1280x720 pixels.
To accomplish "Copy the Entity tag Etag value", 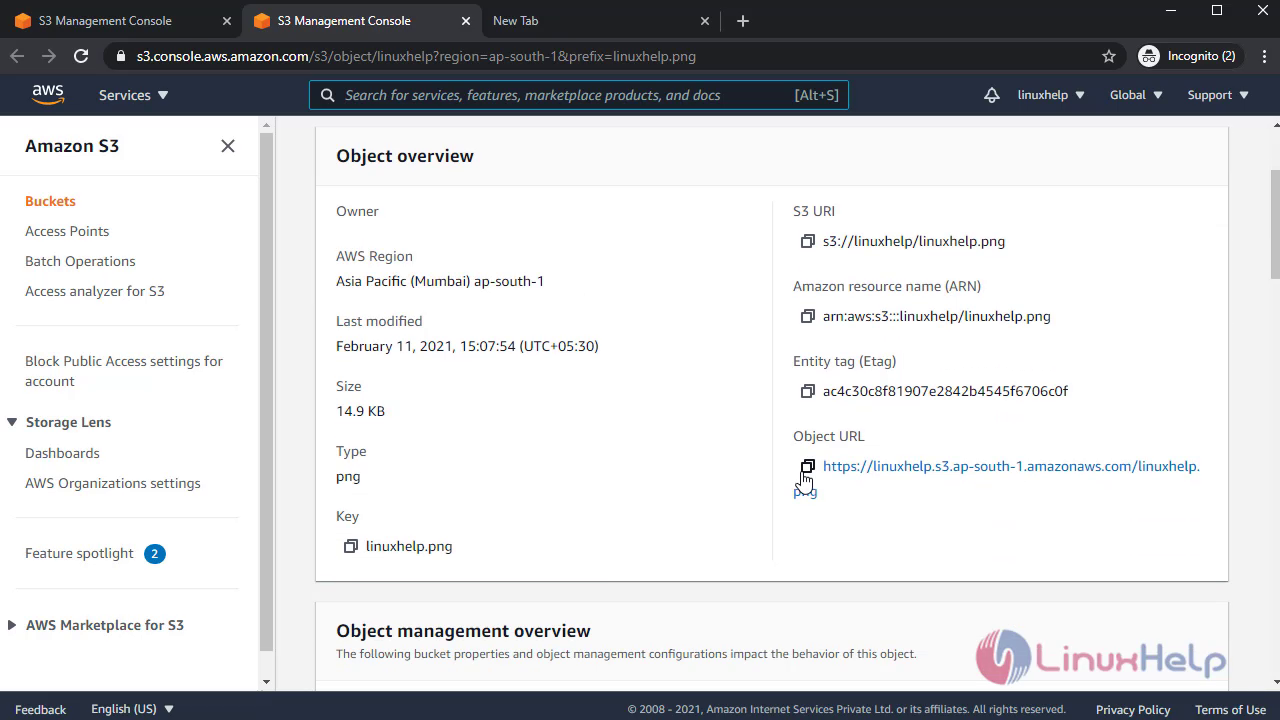I will pos(808,391).
